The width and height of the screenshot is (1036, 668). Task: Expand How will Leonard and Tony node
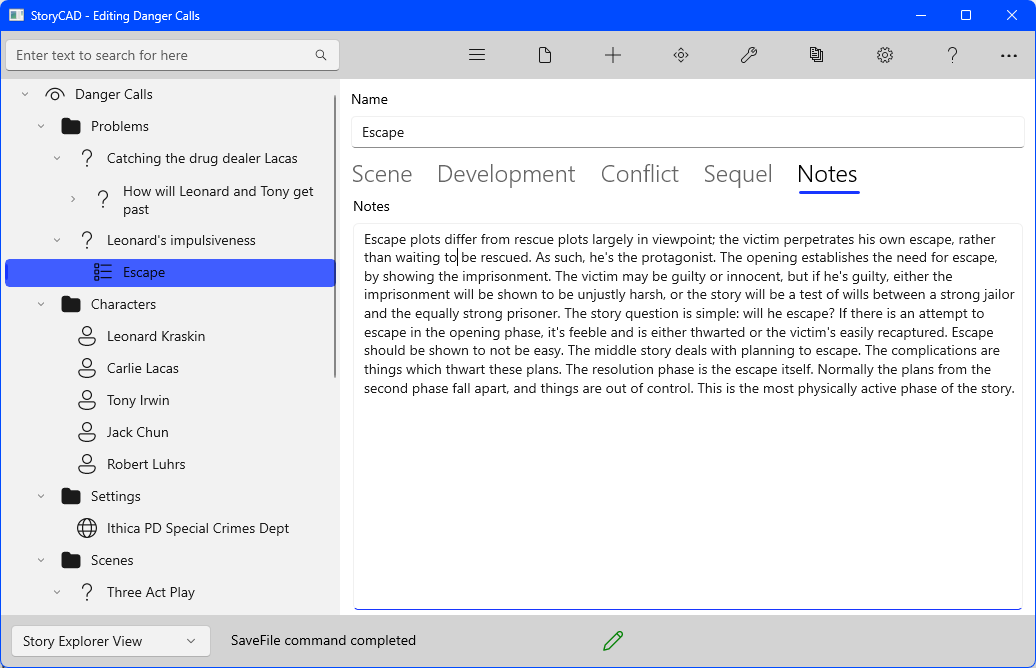coord(73,199)
